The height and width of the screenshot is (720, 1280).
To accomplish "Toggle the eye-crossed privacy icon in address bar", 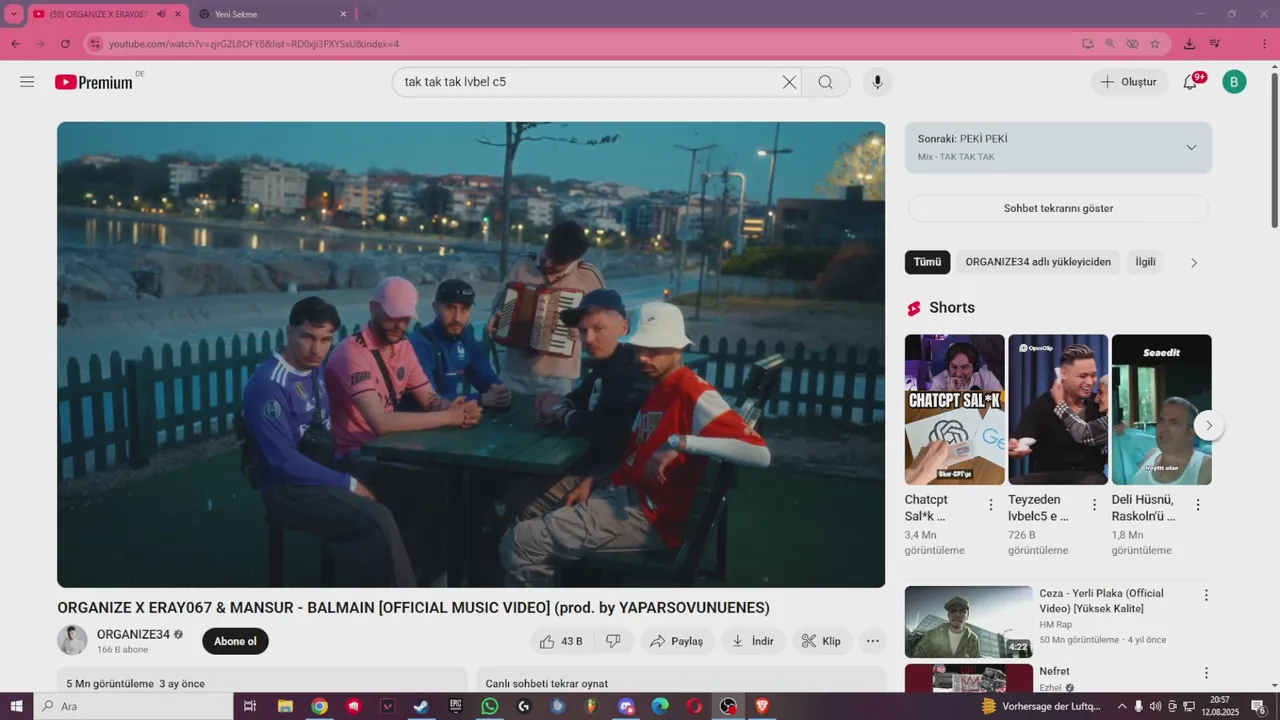I will (1132, 44).
